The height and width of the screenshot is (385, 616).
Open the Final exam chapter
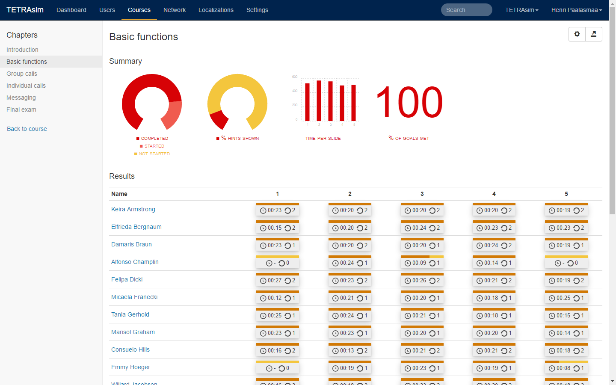tap(21, 110)
